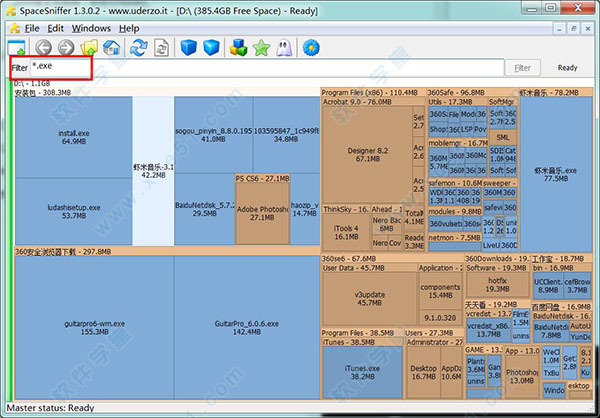
Task: Select the Nero Bac 6MB block
Action: [x=386, y=224]
